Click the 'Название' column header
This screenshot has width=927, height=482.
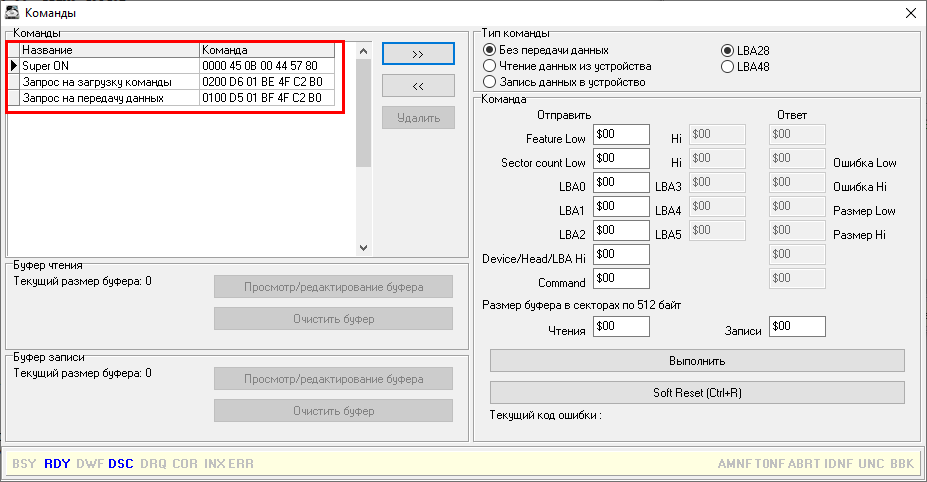(x=108, y=50)
